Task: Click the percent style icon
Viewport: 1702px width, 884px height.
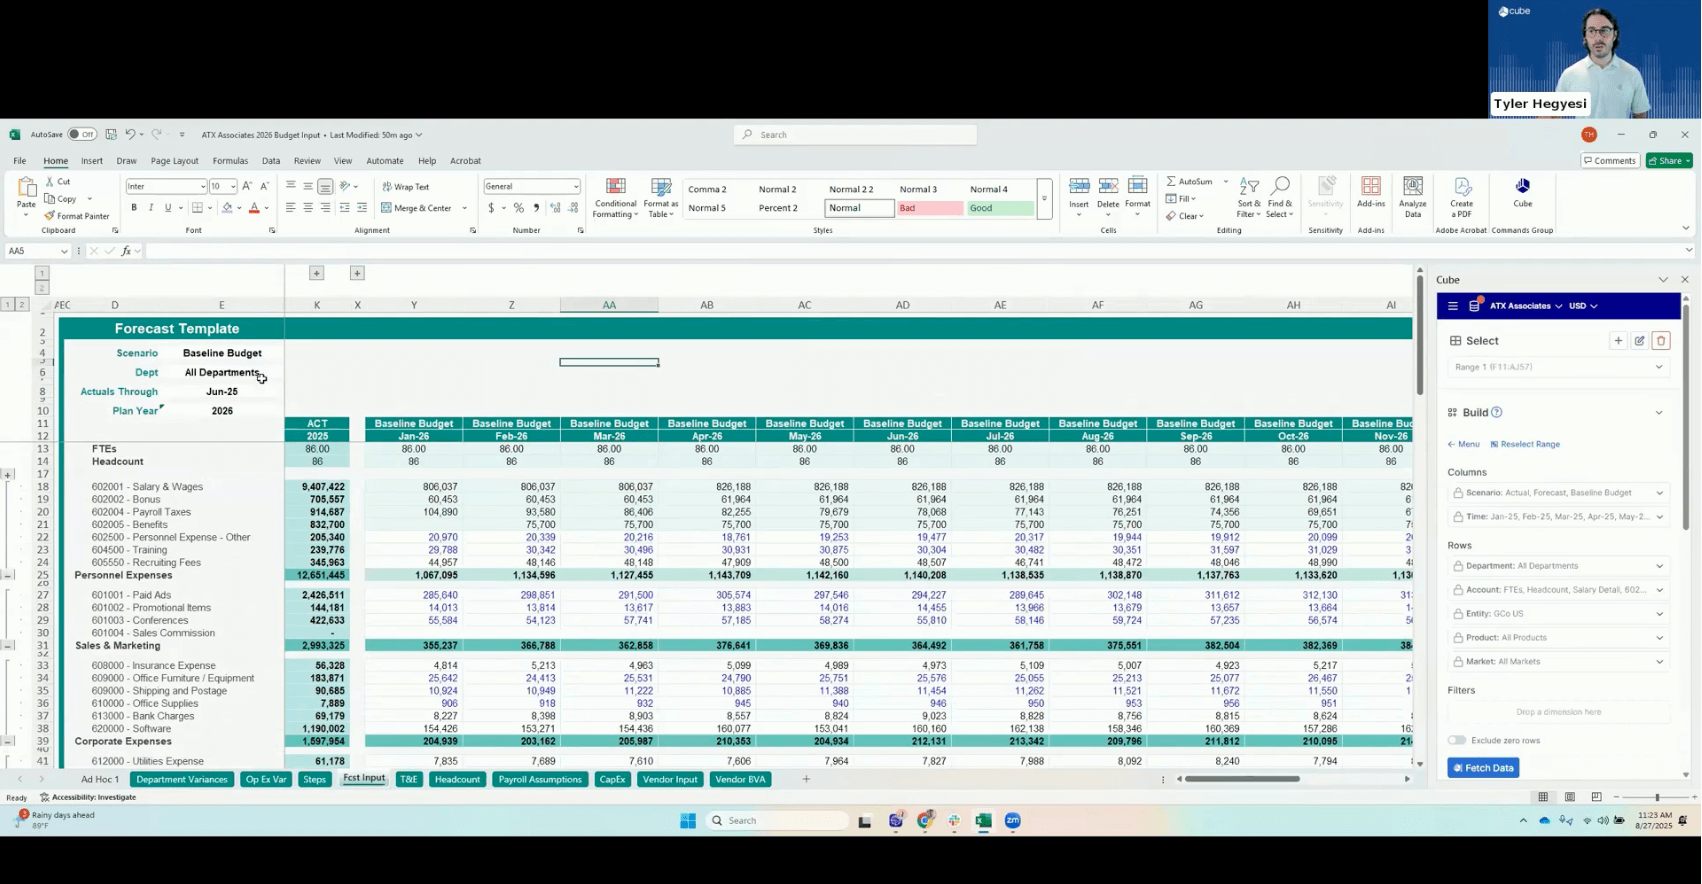Action: point(518,208)
